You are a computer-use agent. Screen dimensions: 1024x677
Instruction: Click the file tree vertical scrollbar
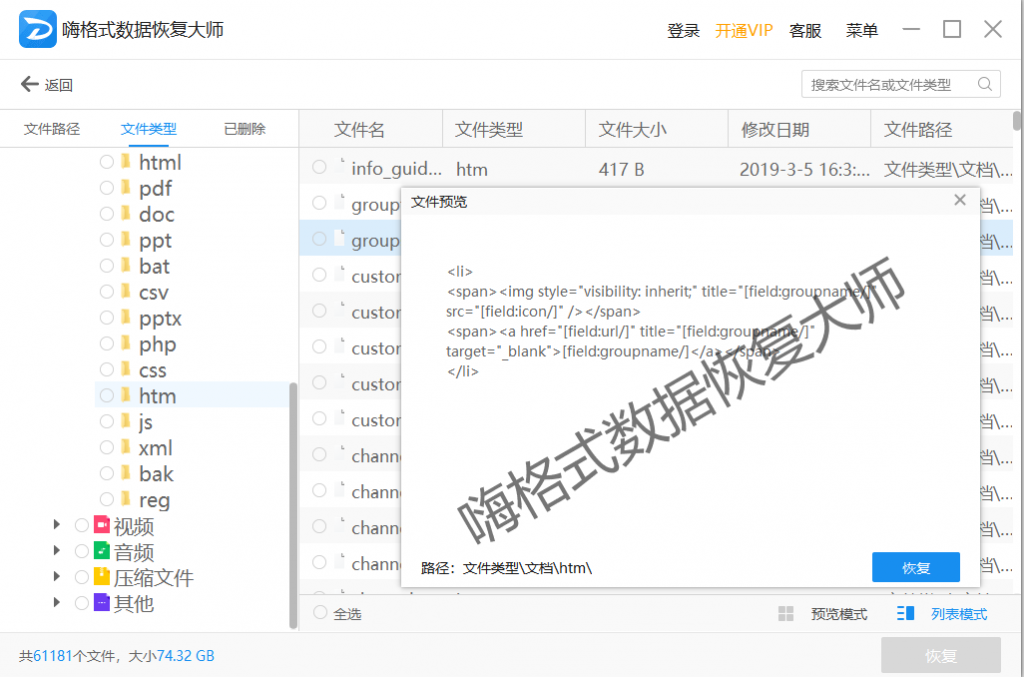293,506
